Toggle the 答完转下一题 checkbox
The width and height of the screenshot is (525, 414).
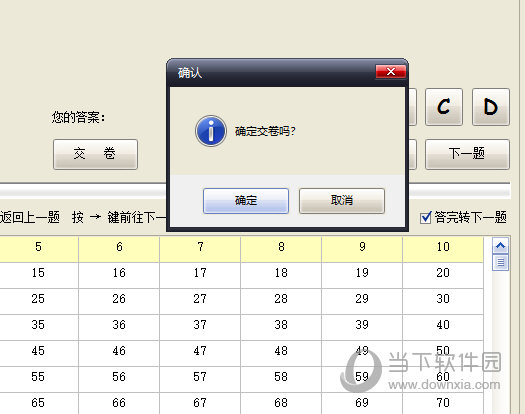click(426, 218)
